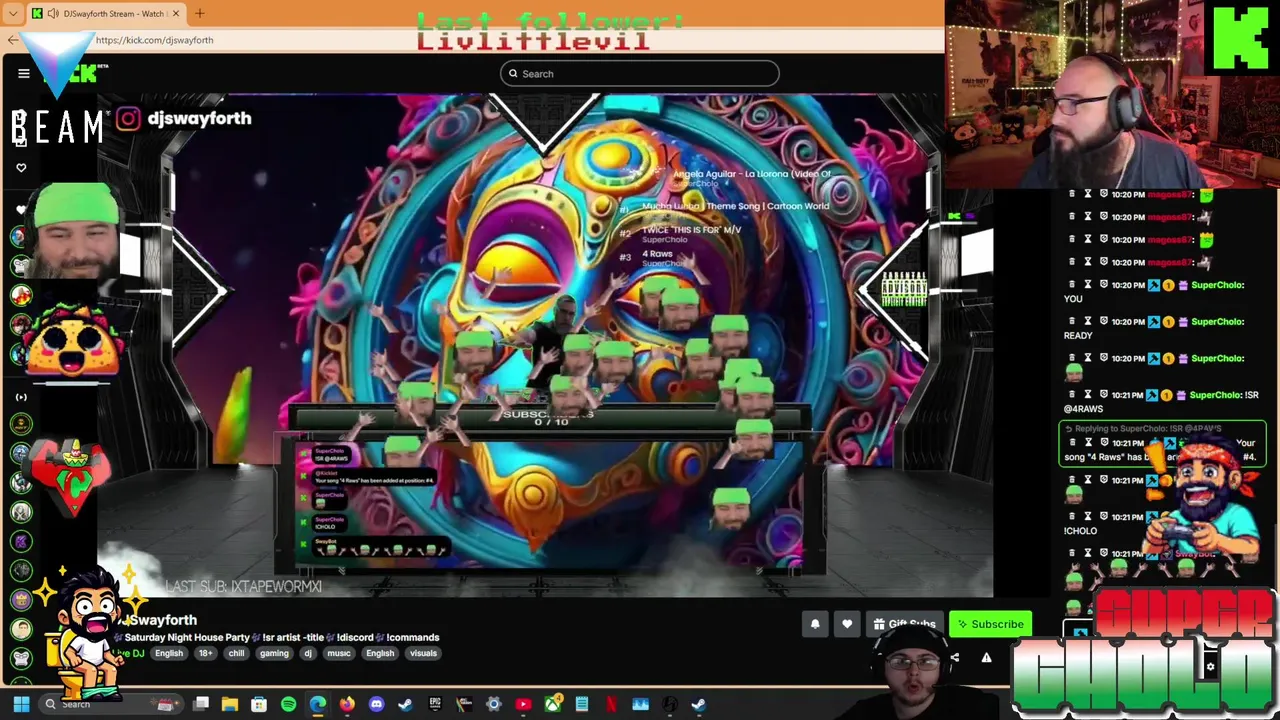1280x720 pixels.
Task: Select the DJSwayforth Stream tab
Action: (105, 13)
